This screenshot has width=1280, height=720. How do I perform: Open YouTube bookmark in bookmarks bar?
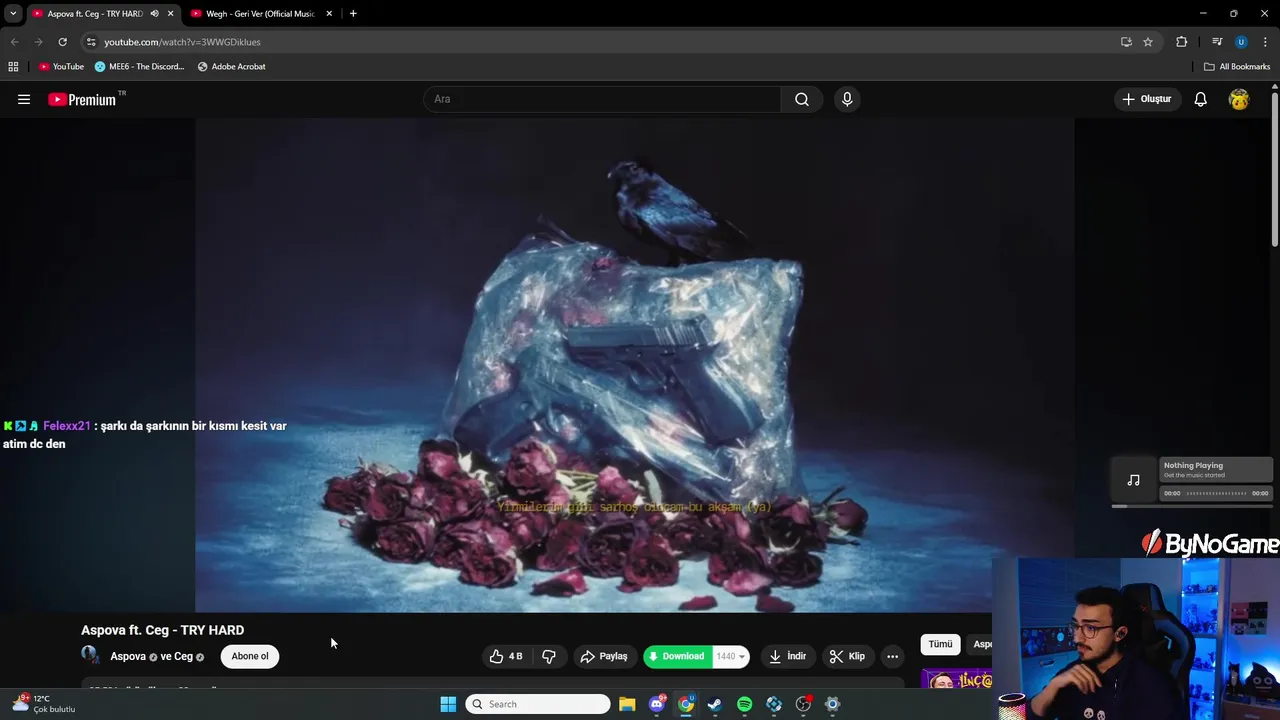point(61,67)
